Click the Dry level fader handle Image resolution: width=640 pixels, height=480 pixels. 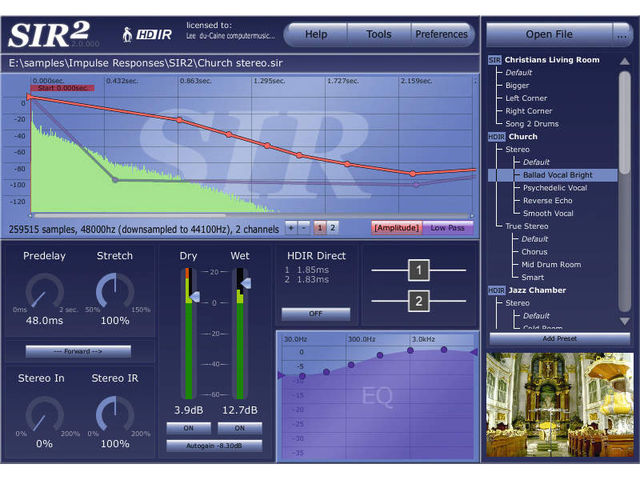point(195,297)
